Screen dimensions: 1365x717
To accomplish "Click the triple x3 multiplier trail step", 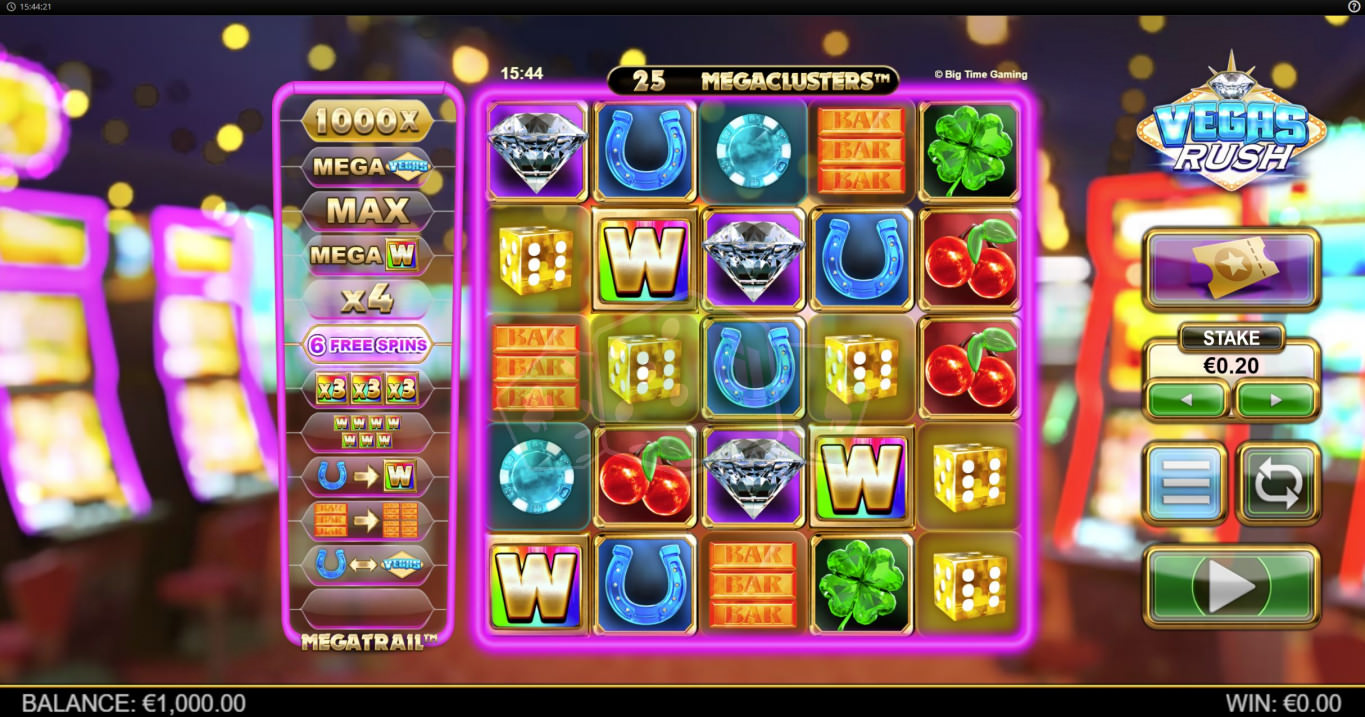I will (368, 388).
